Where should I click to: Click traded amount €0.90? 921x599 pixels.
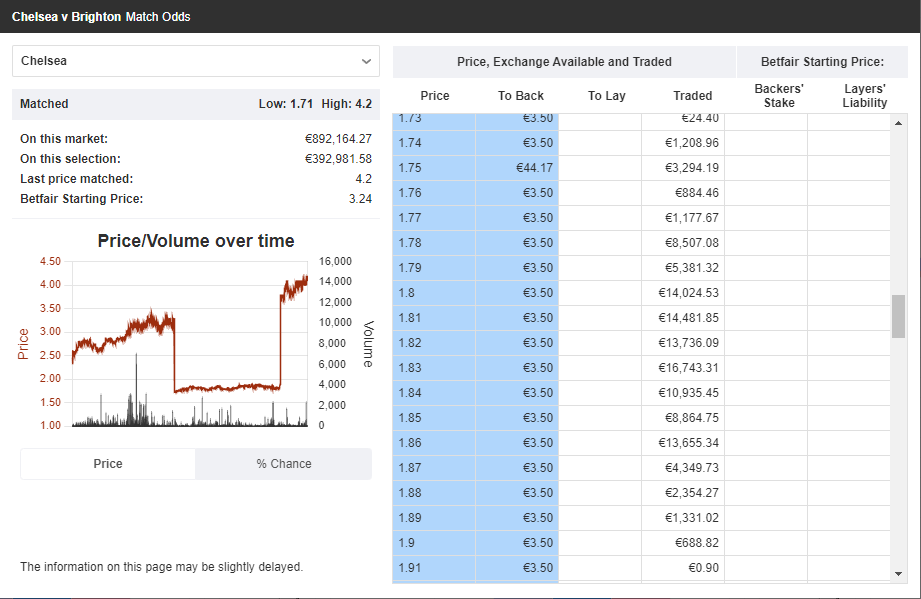coord(703,568)
